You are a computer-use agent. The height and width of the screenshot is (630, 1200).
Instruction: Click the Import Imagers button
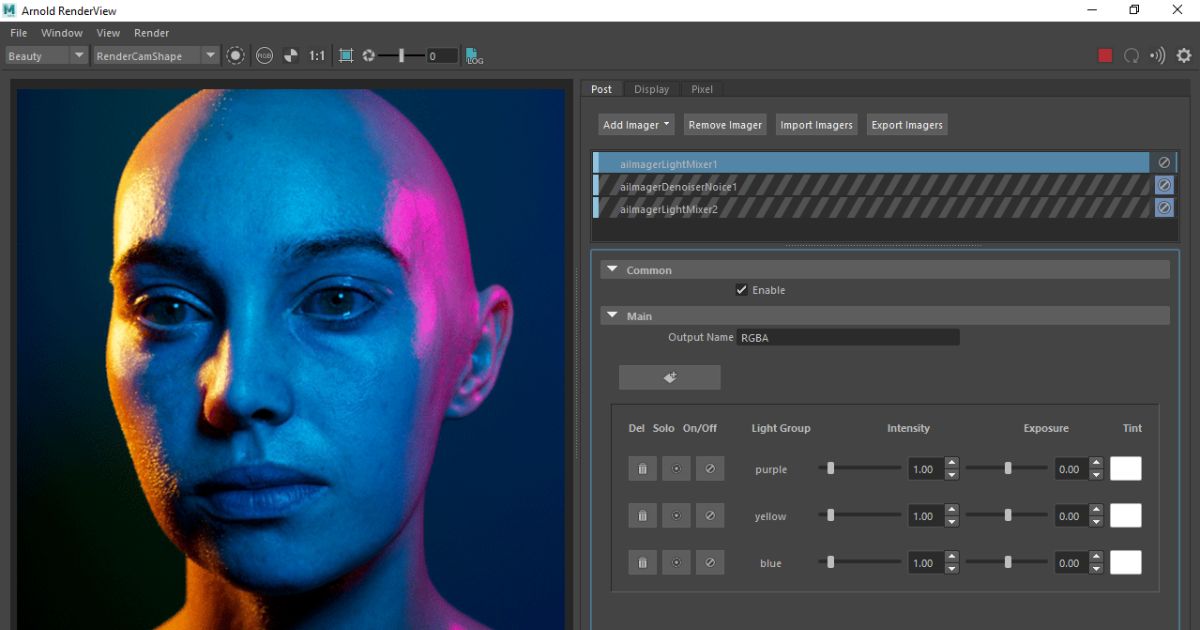[x=817, y=125]
